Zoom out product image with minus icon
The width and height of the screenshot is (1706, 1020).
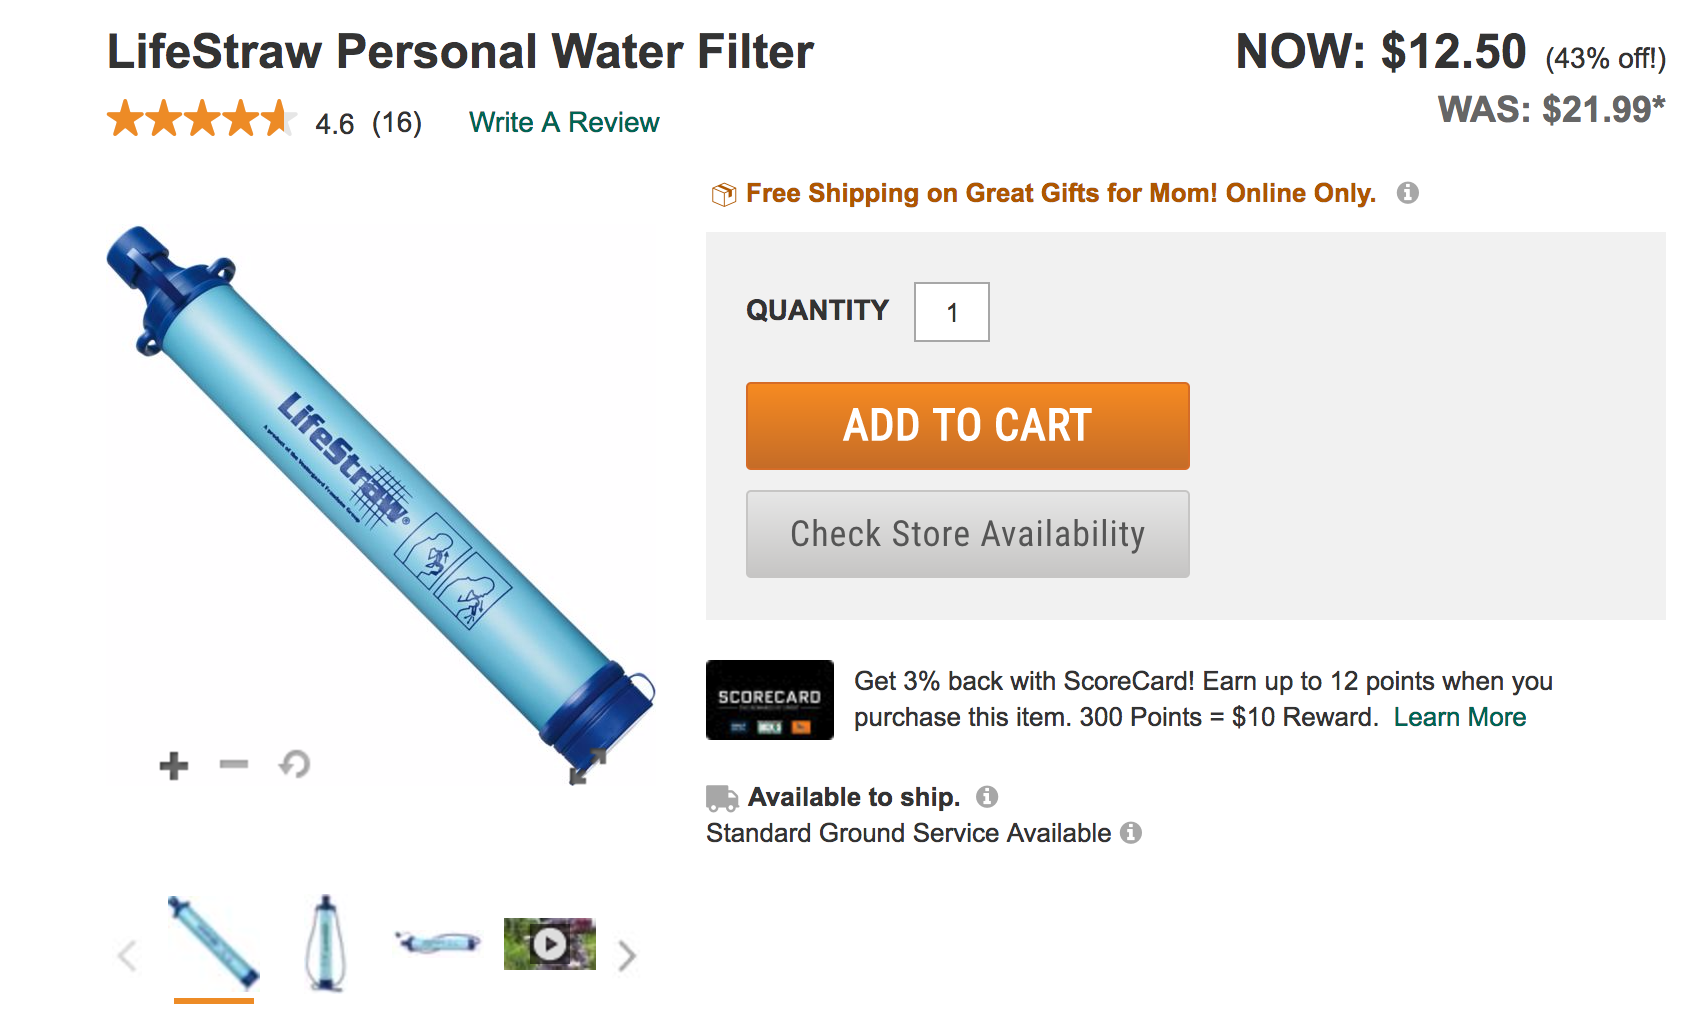coord(234,765)
